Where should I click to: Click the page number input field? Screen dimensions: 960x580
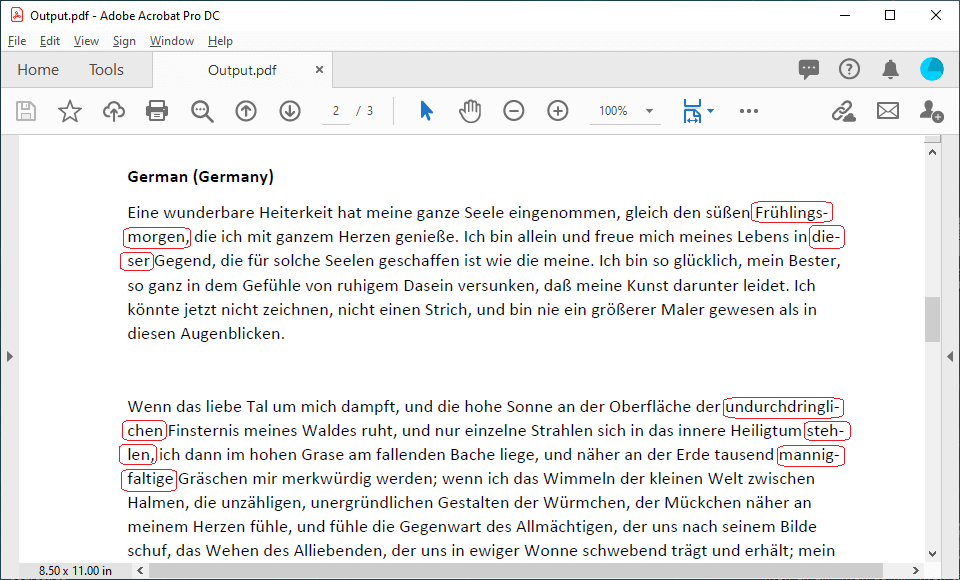[337, 111]
